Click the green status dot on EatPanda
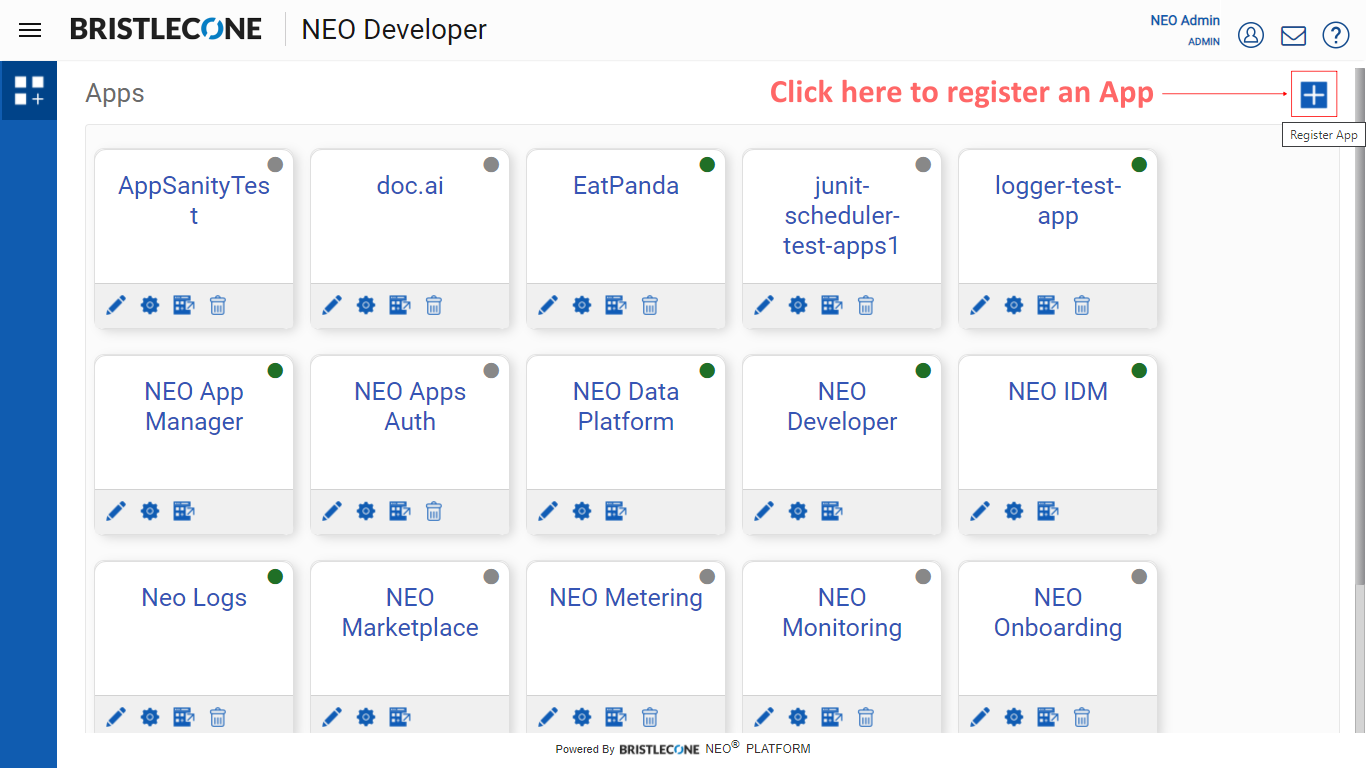This screenshot has height=768, width=1366. click(x=707, y=165)
